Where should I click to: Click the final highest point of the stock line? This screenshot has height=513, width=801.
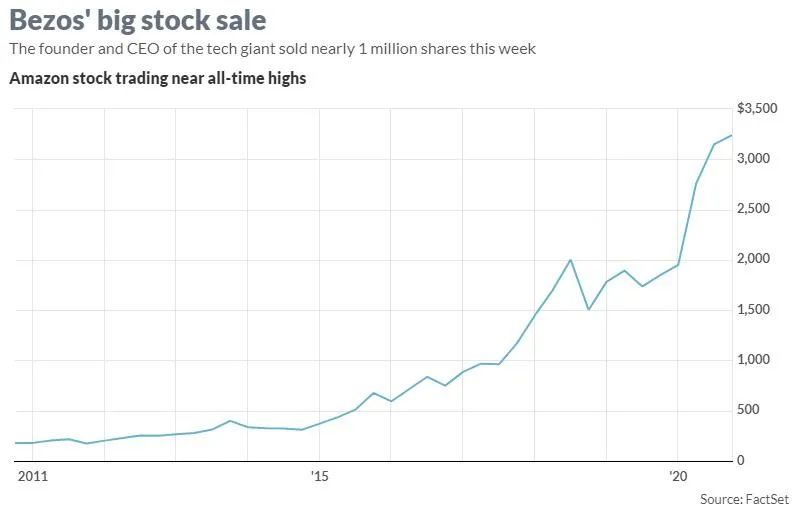(x=732, y=135)
